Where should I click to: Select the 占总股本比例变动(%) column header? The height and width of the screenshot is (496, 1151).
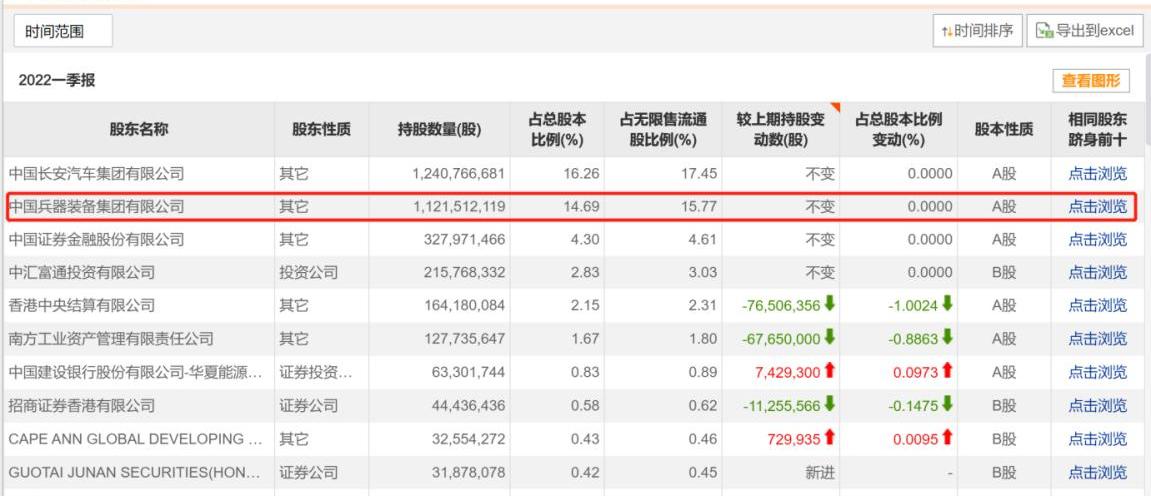898,129
